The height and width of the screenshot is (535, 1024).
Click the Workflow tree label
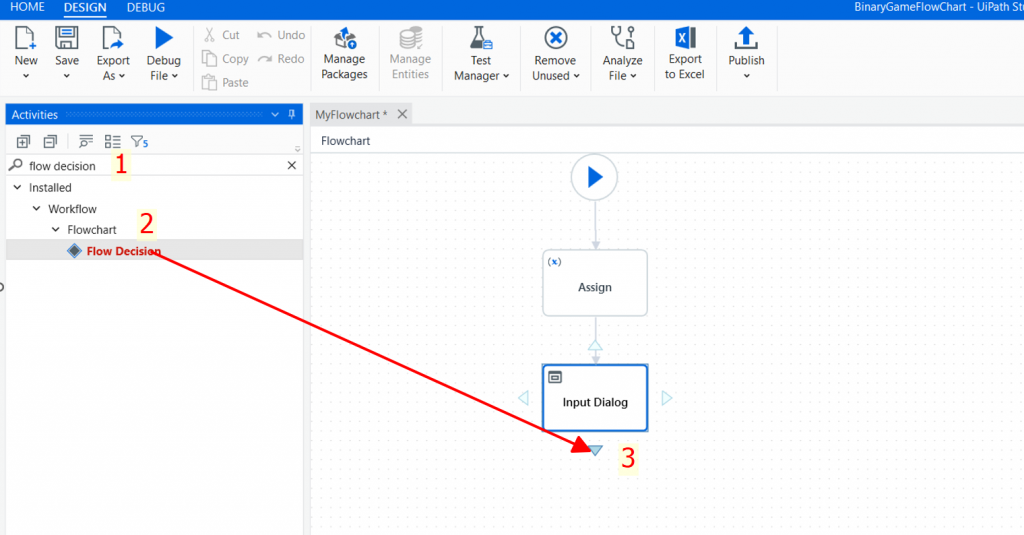coord(72,209)
